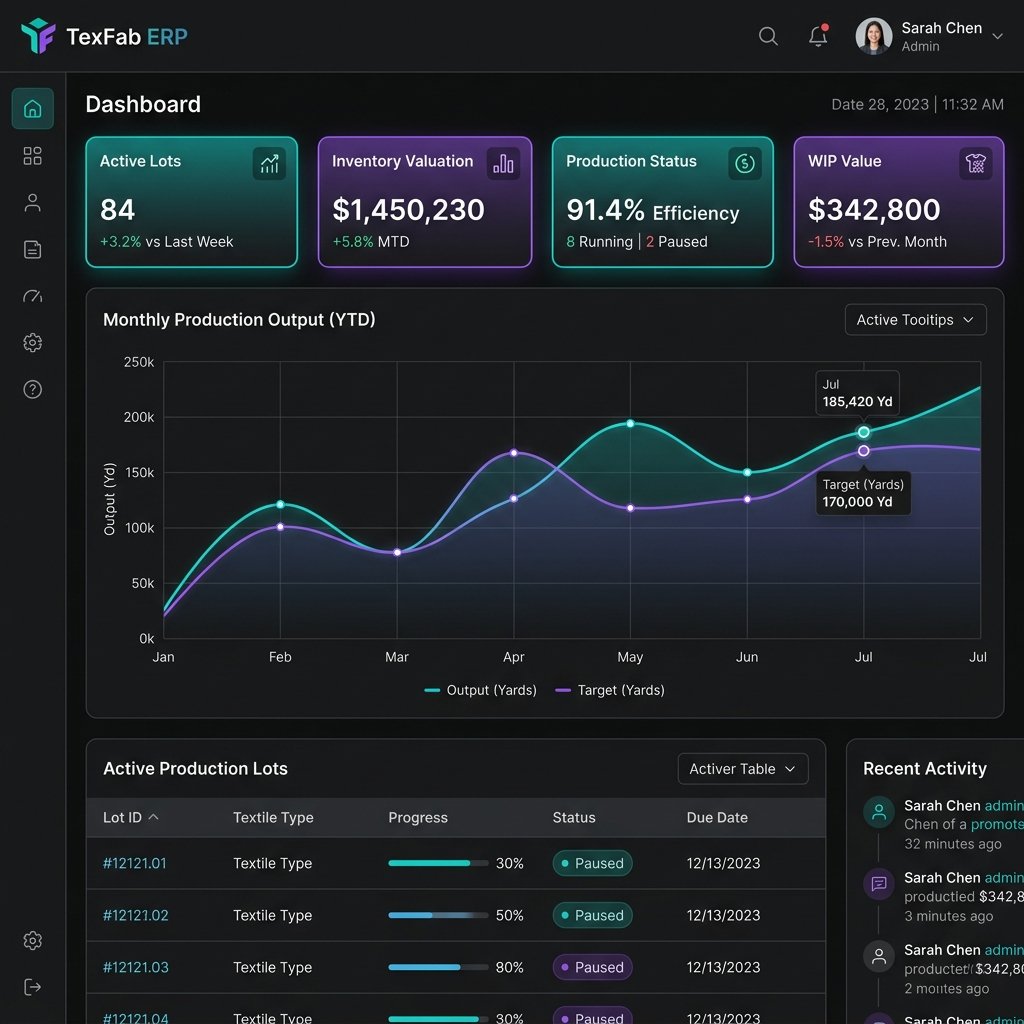Click the purple message icon in Recent Activity
This screenshot has width=1024, height=1024.
(x=879, y=884)
